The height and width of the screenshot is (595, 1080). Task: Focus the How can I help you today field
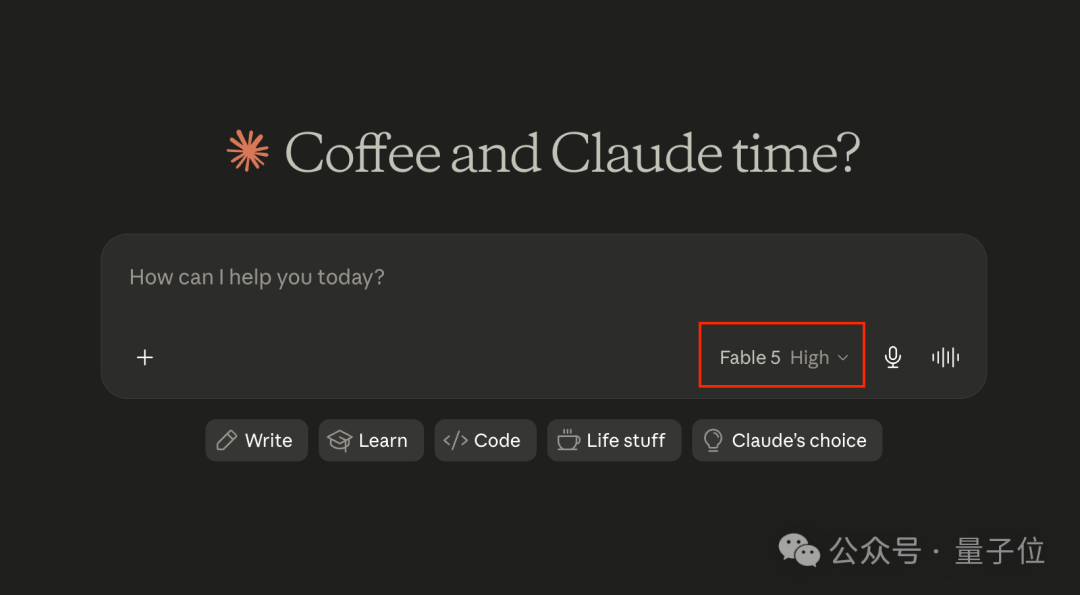click(543, 278)
